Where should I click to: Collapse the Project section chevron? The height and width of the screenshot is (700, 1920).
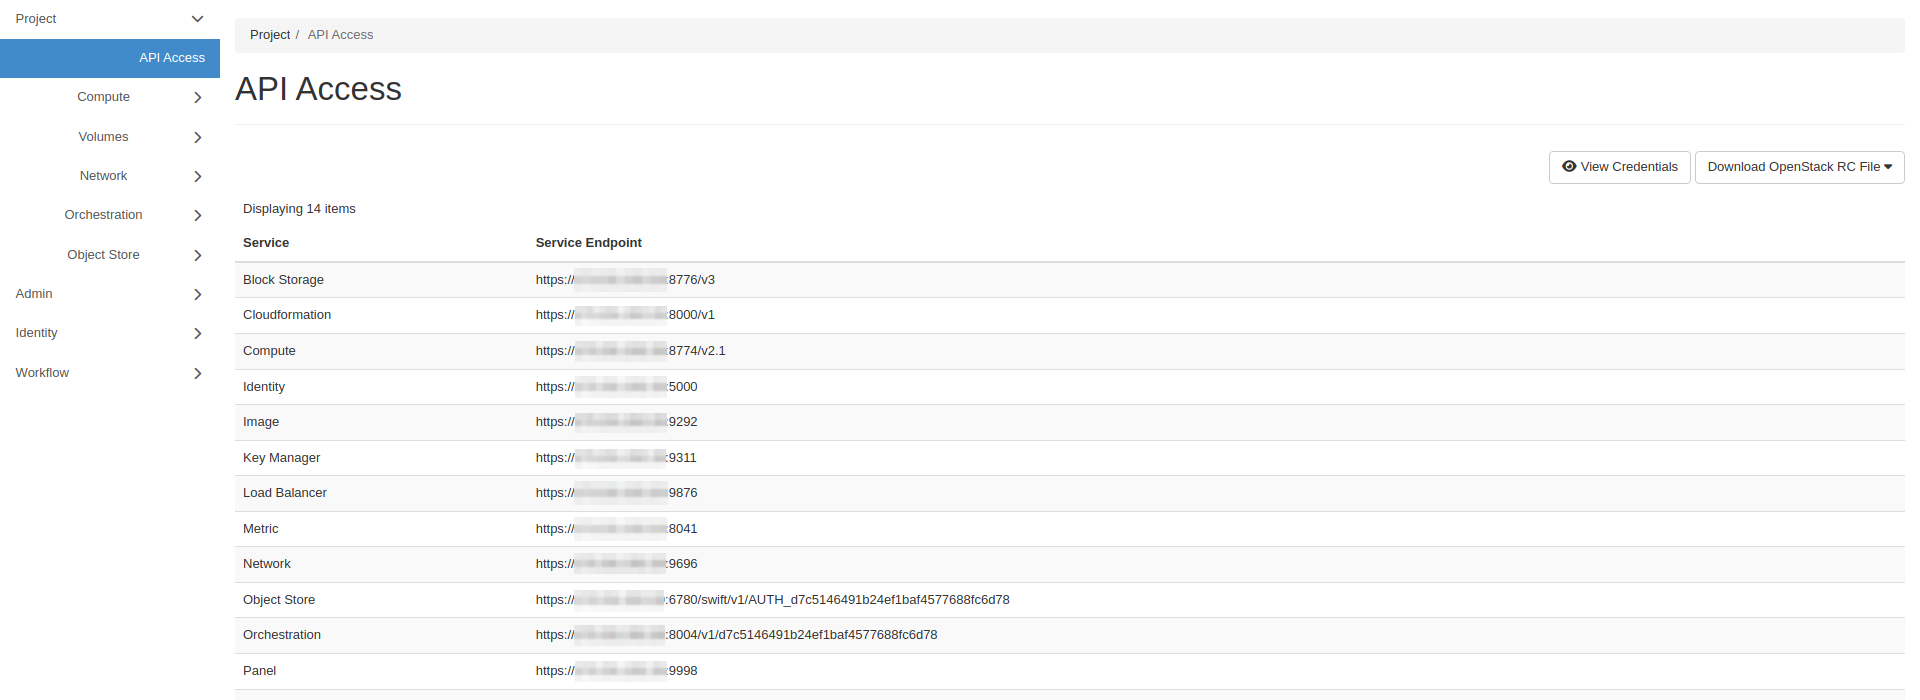(197, 19)
